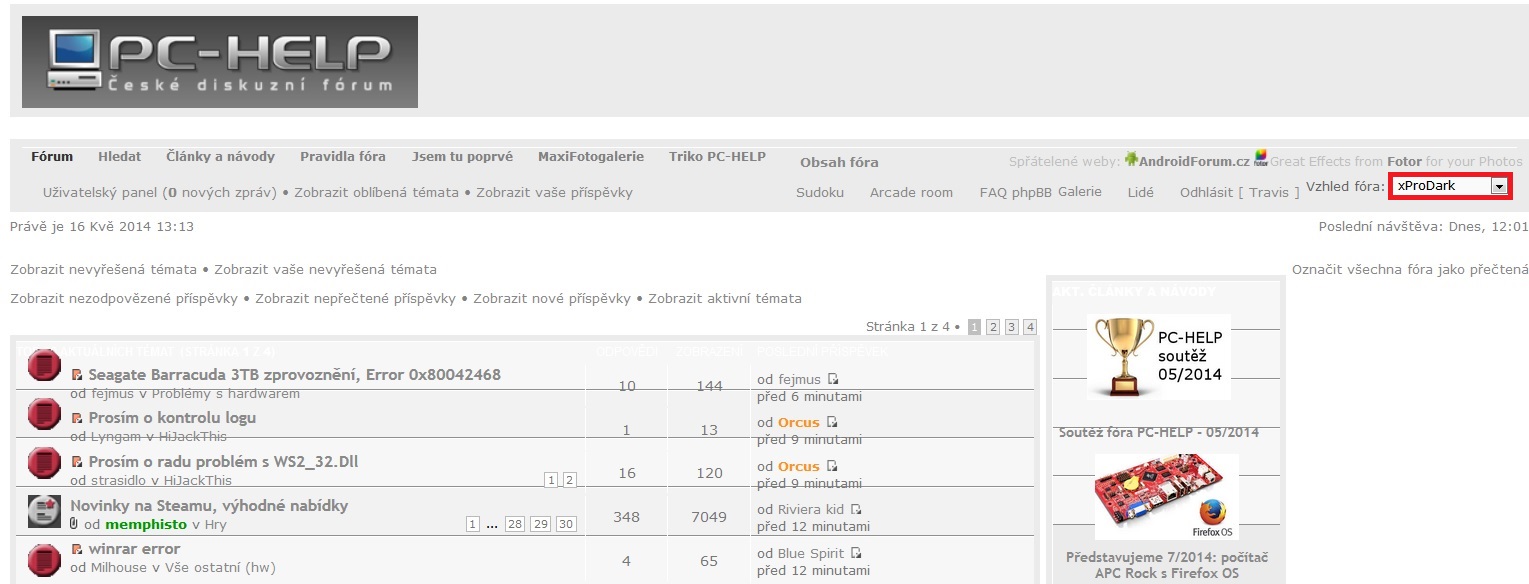The image size is (1529, 584).
Task: Go to topic list page 2
Action: [993, 327]
